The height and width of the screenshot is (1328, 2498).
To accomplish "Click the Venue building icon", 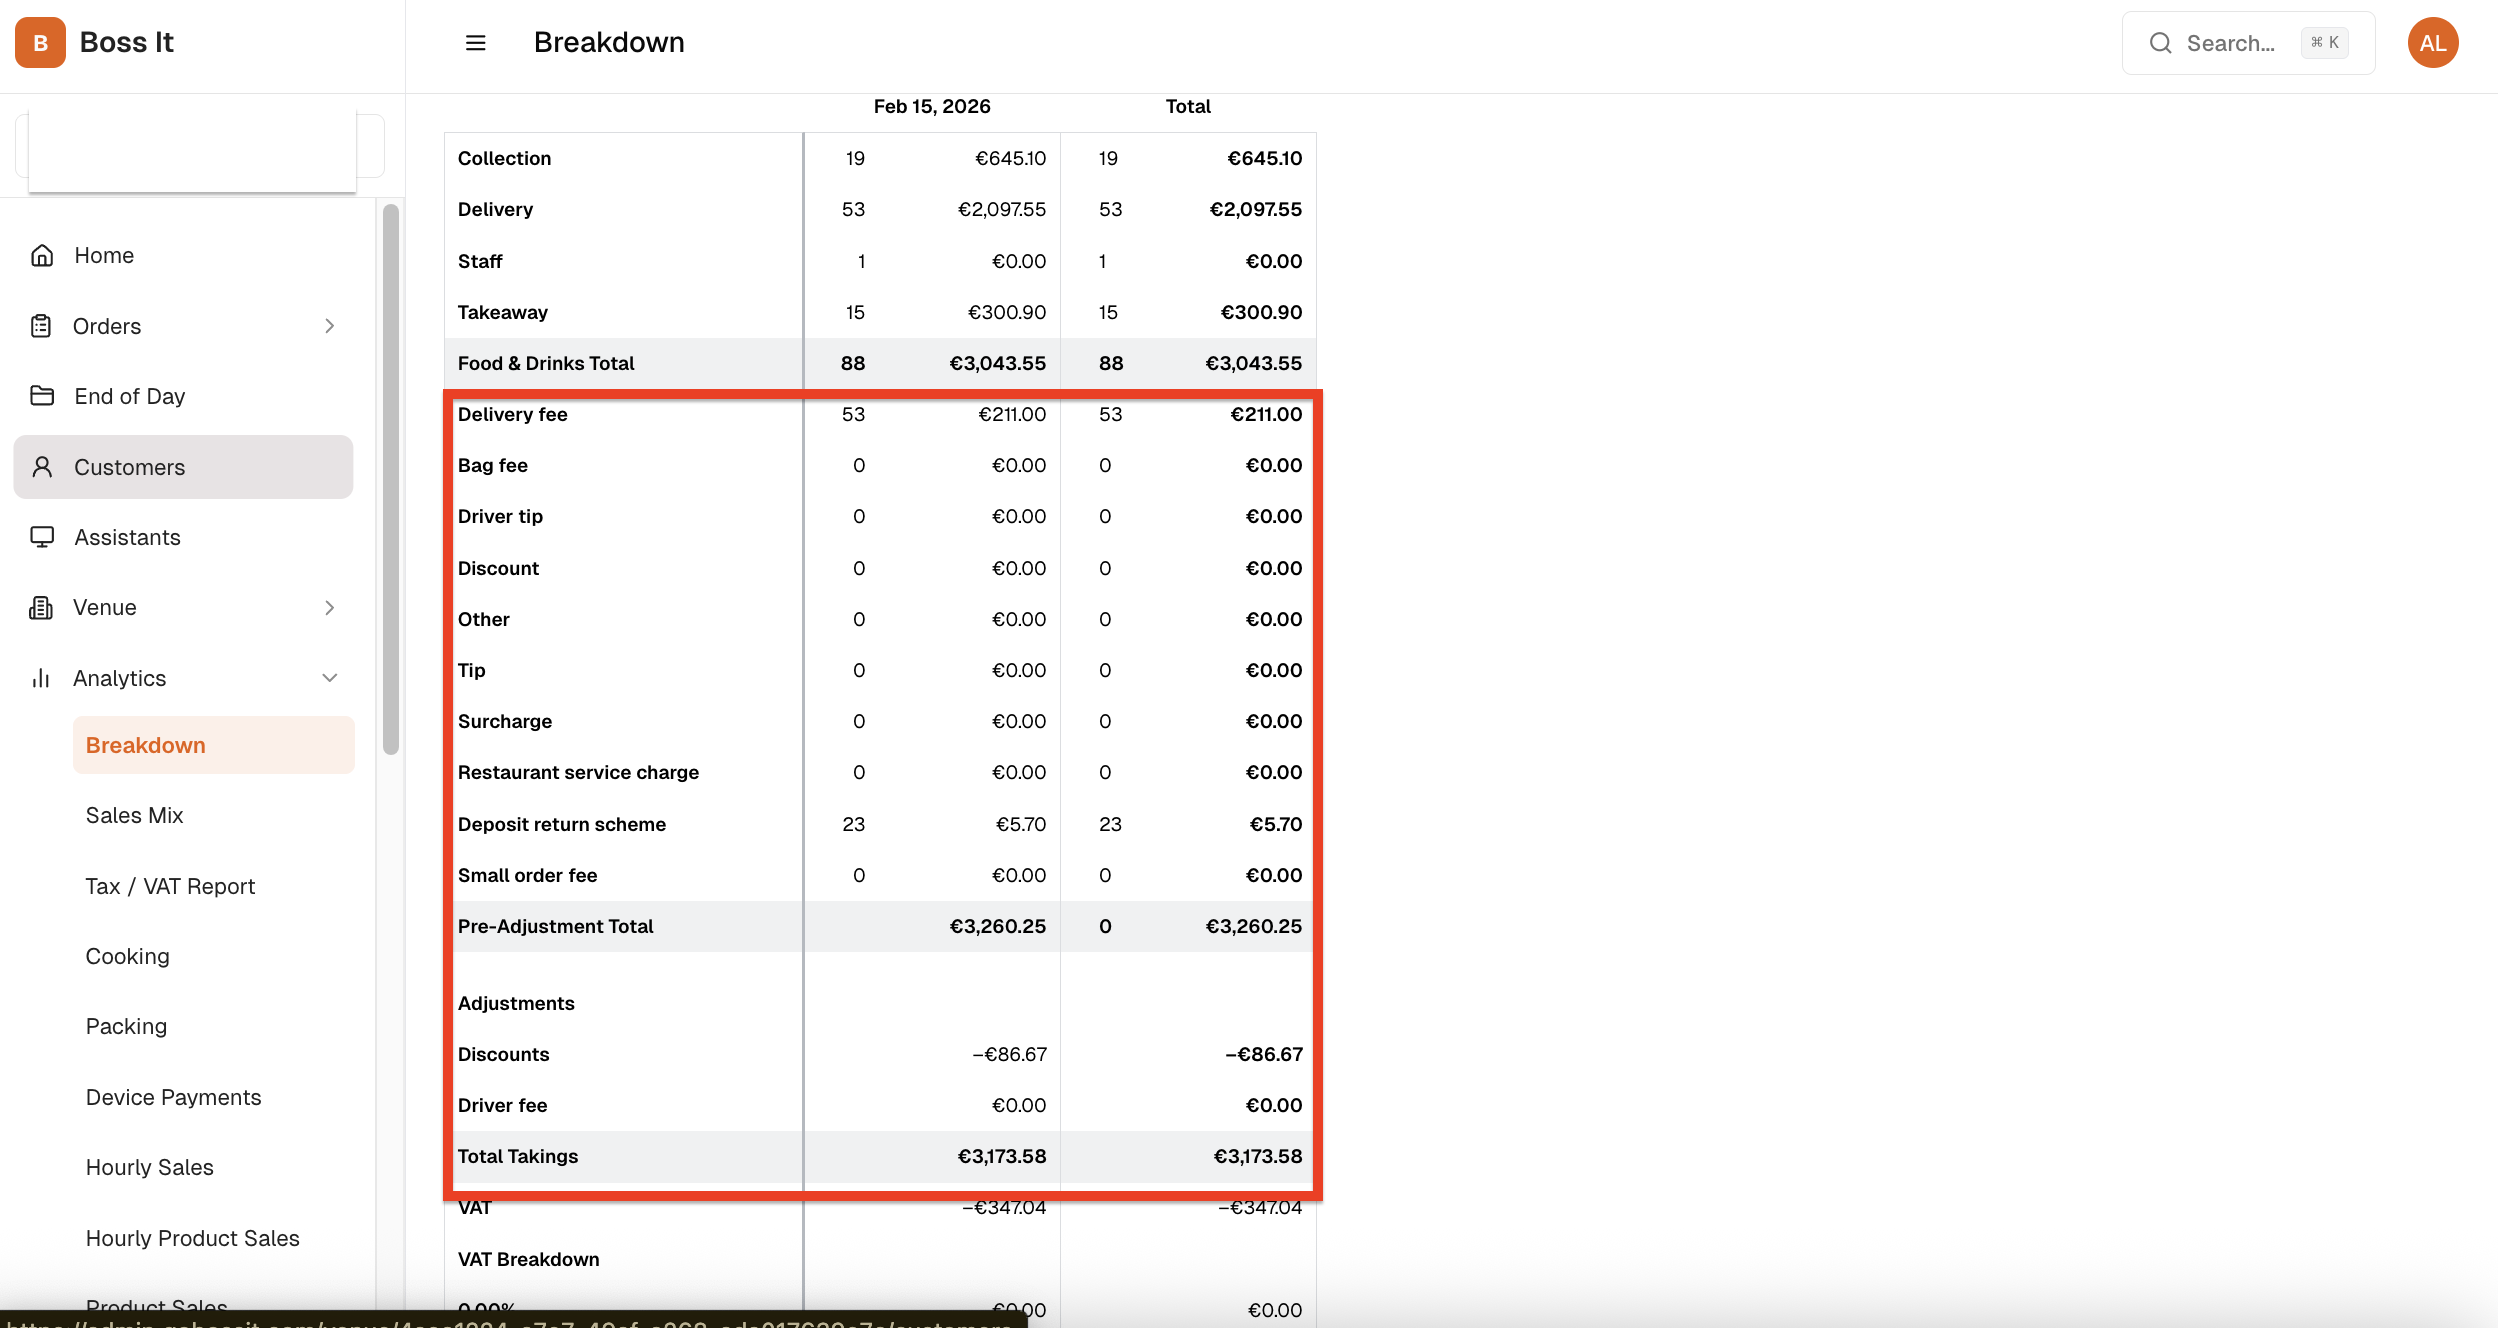I will 41,607.
